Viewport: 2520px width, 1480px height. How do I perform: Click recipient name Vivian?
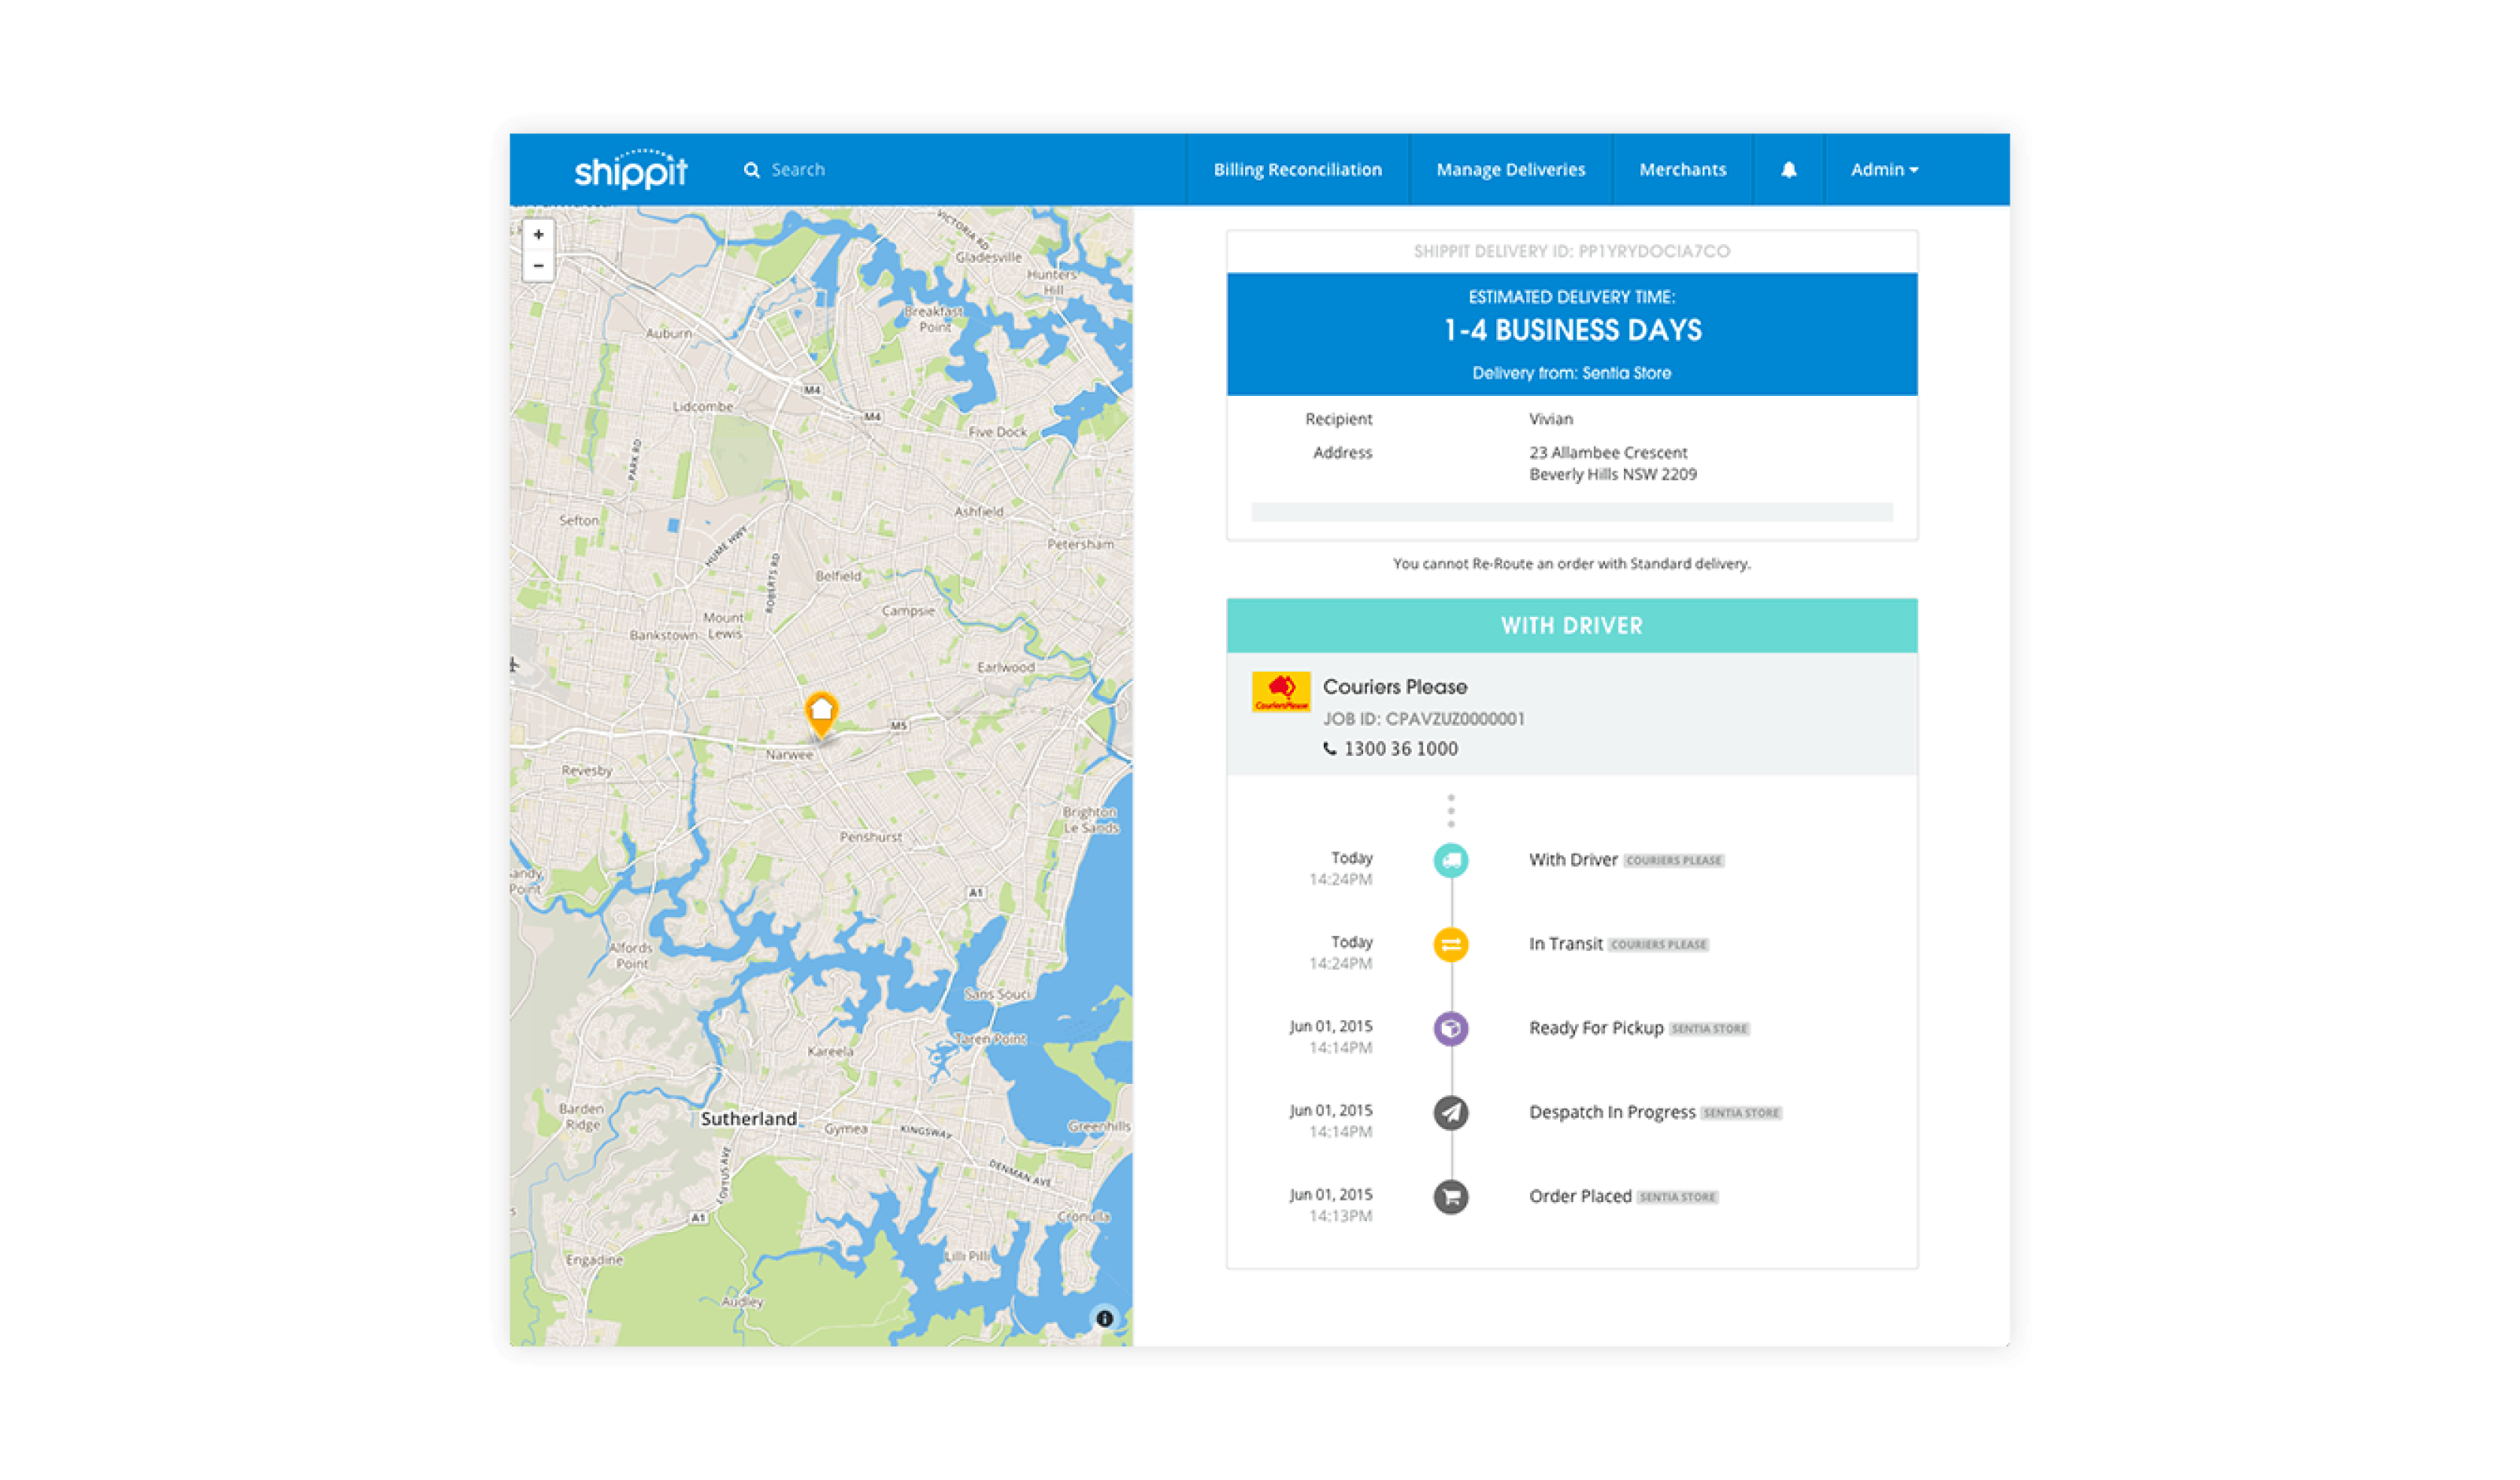(x=1550, y=419)
